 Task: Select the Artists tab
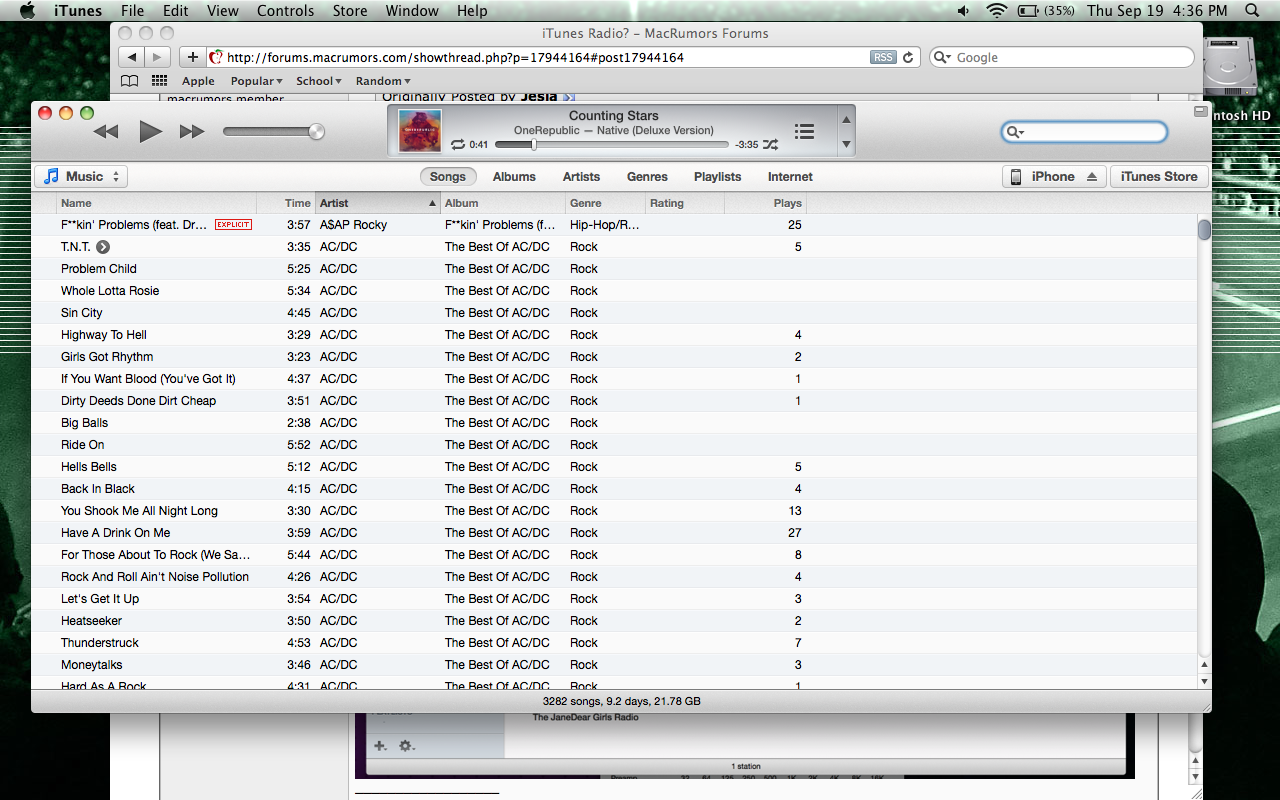[581, 176]
